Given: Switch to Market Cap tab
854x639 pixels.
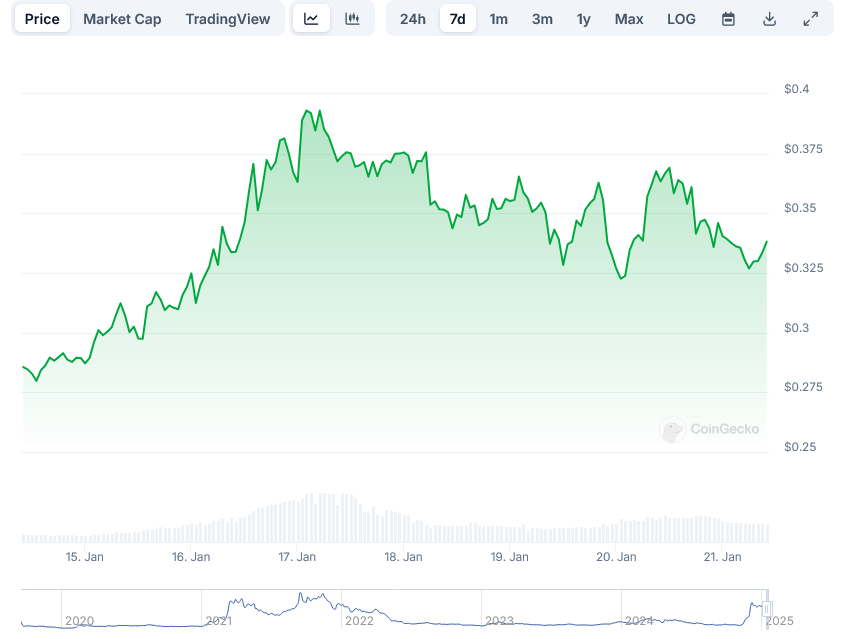Looking at the screenshot, I should pos(122,19).
